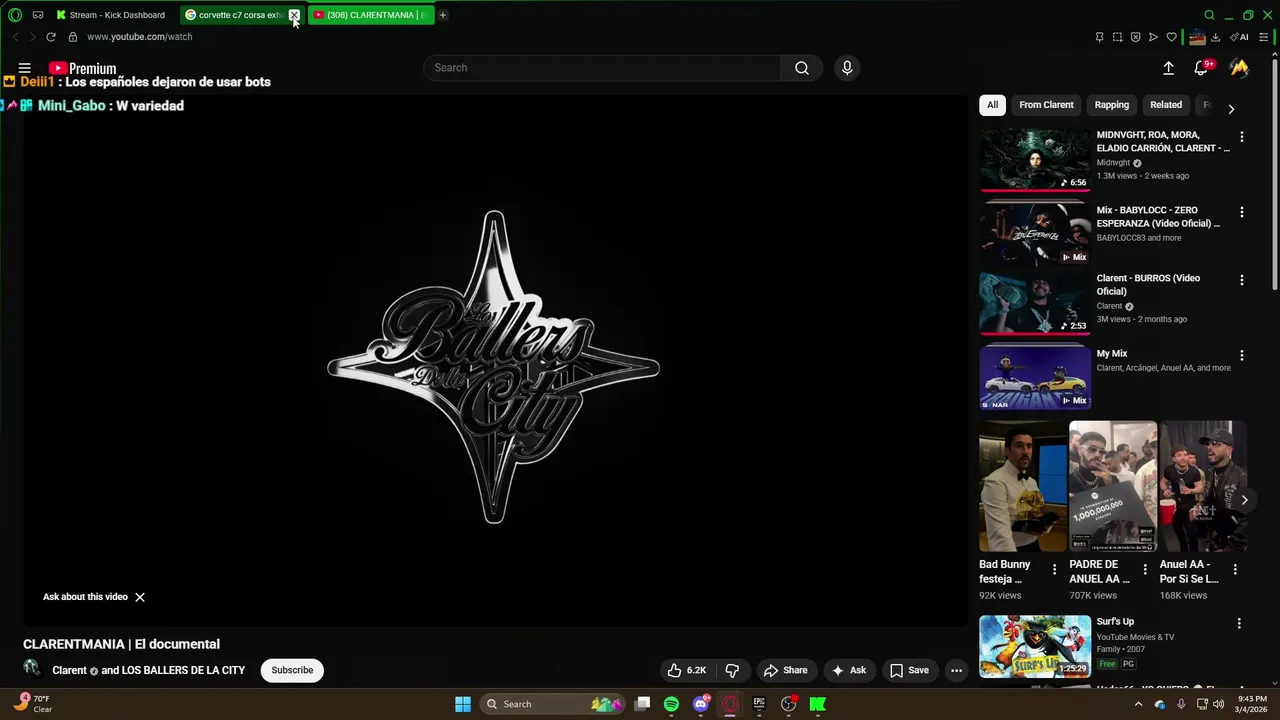Screen dimensions: 1280x720
Task: Open Spotify from the taskbar
Action: pyautogui.click(x=671, y=704)
